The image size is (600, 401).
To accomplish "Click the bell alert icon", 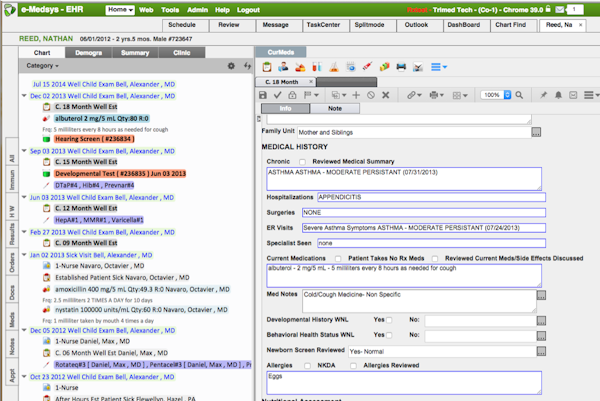I will point(558,95).
